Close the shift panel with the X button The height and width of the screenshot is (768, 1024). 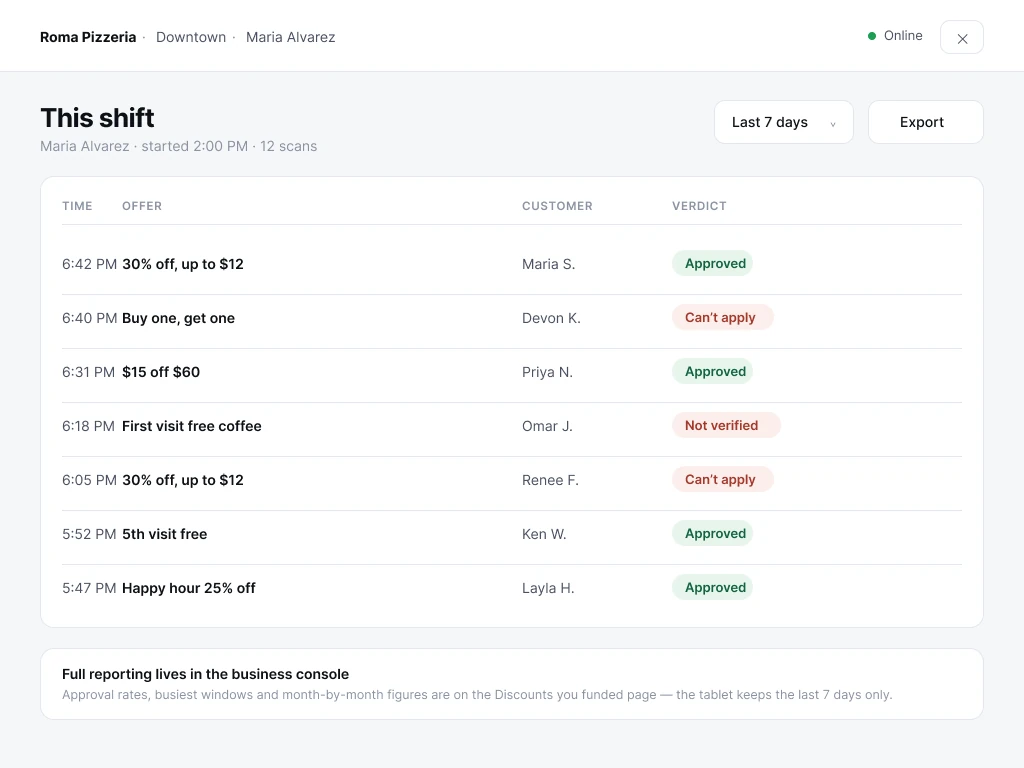click(961, 37)
